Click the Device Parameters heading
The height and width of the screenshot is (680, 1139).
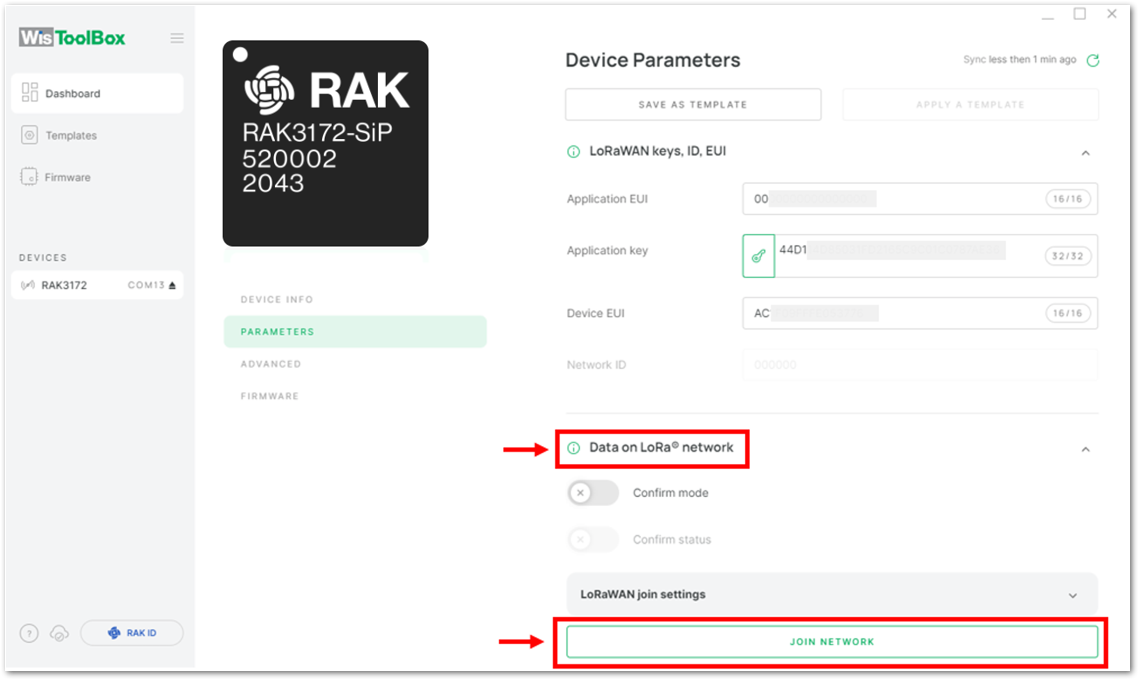pos(652,60)
